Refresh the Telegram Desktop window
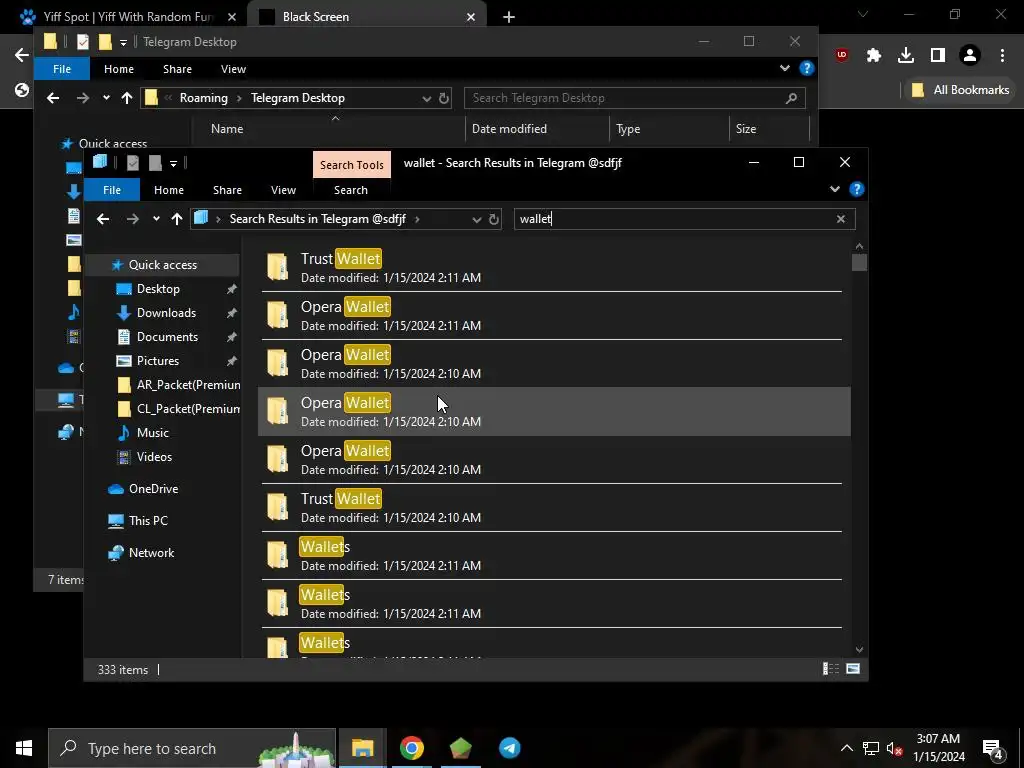This screenshot has height=768, width=1024. [443, 98]
